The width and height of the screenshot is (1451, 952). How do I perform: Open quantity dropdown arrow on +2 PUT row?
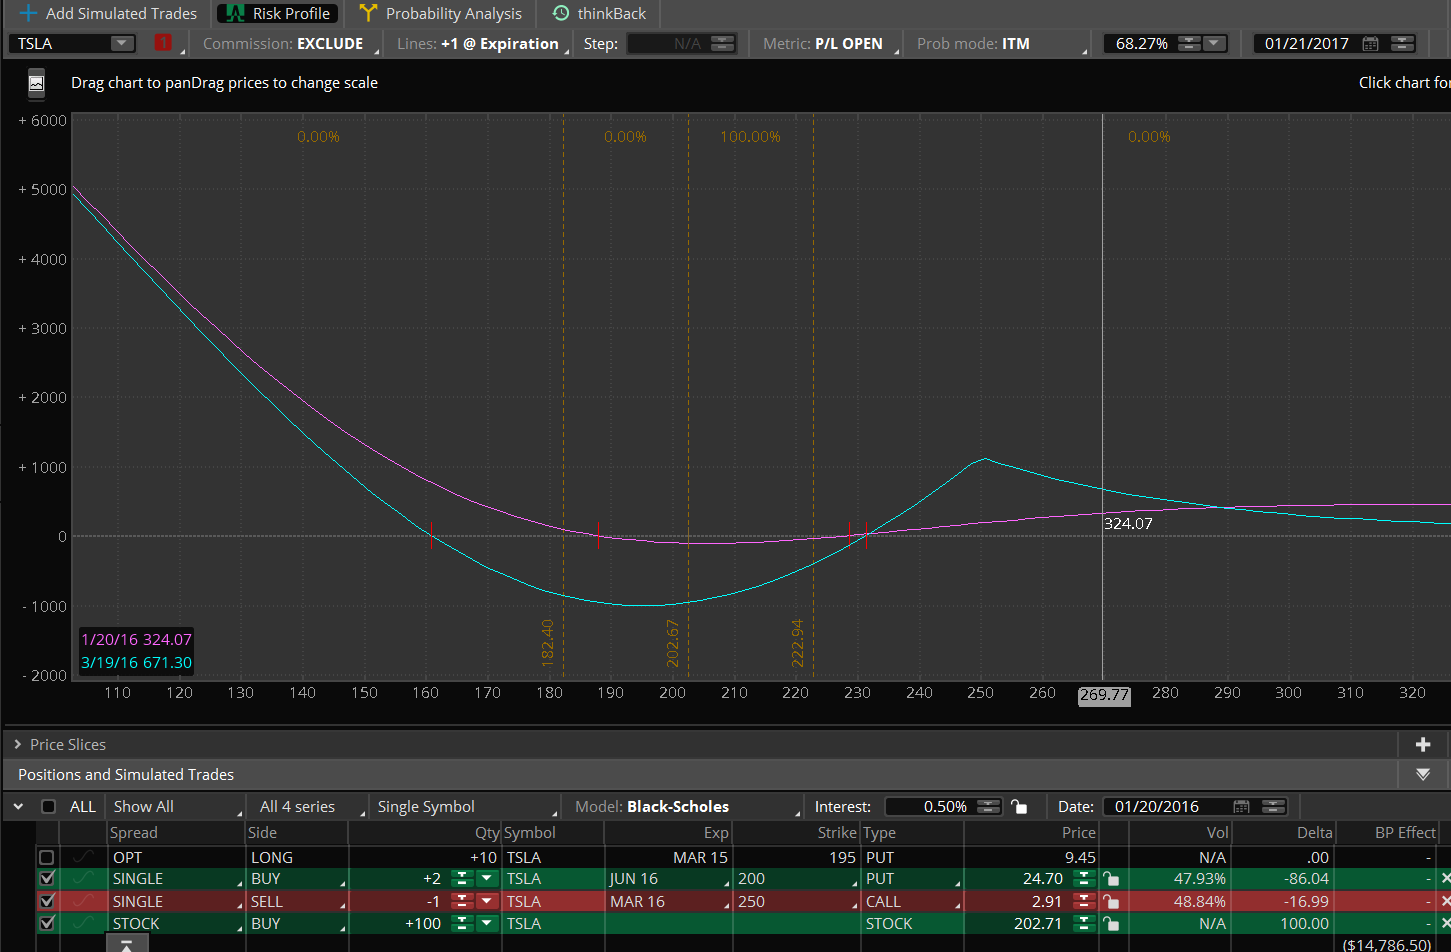click(488, 879)
